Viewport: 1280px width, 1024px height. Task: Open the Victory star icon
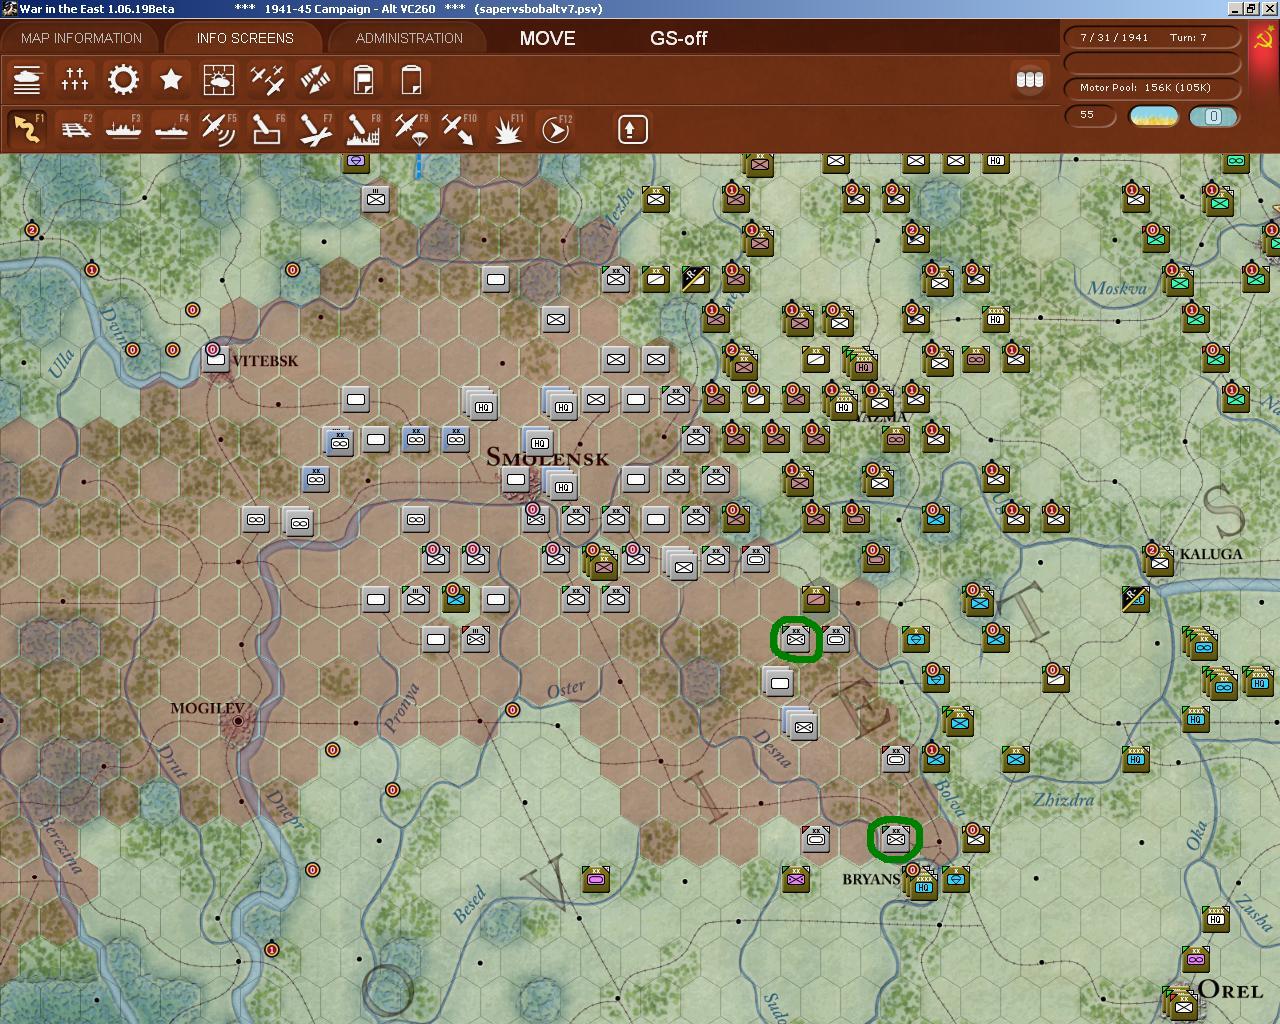171,79
